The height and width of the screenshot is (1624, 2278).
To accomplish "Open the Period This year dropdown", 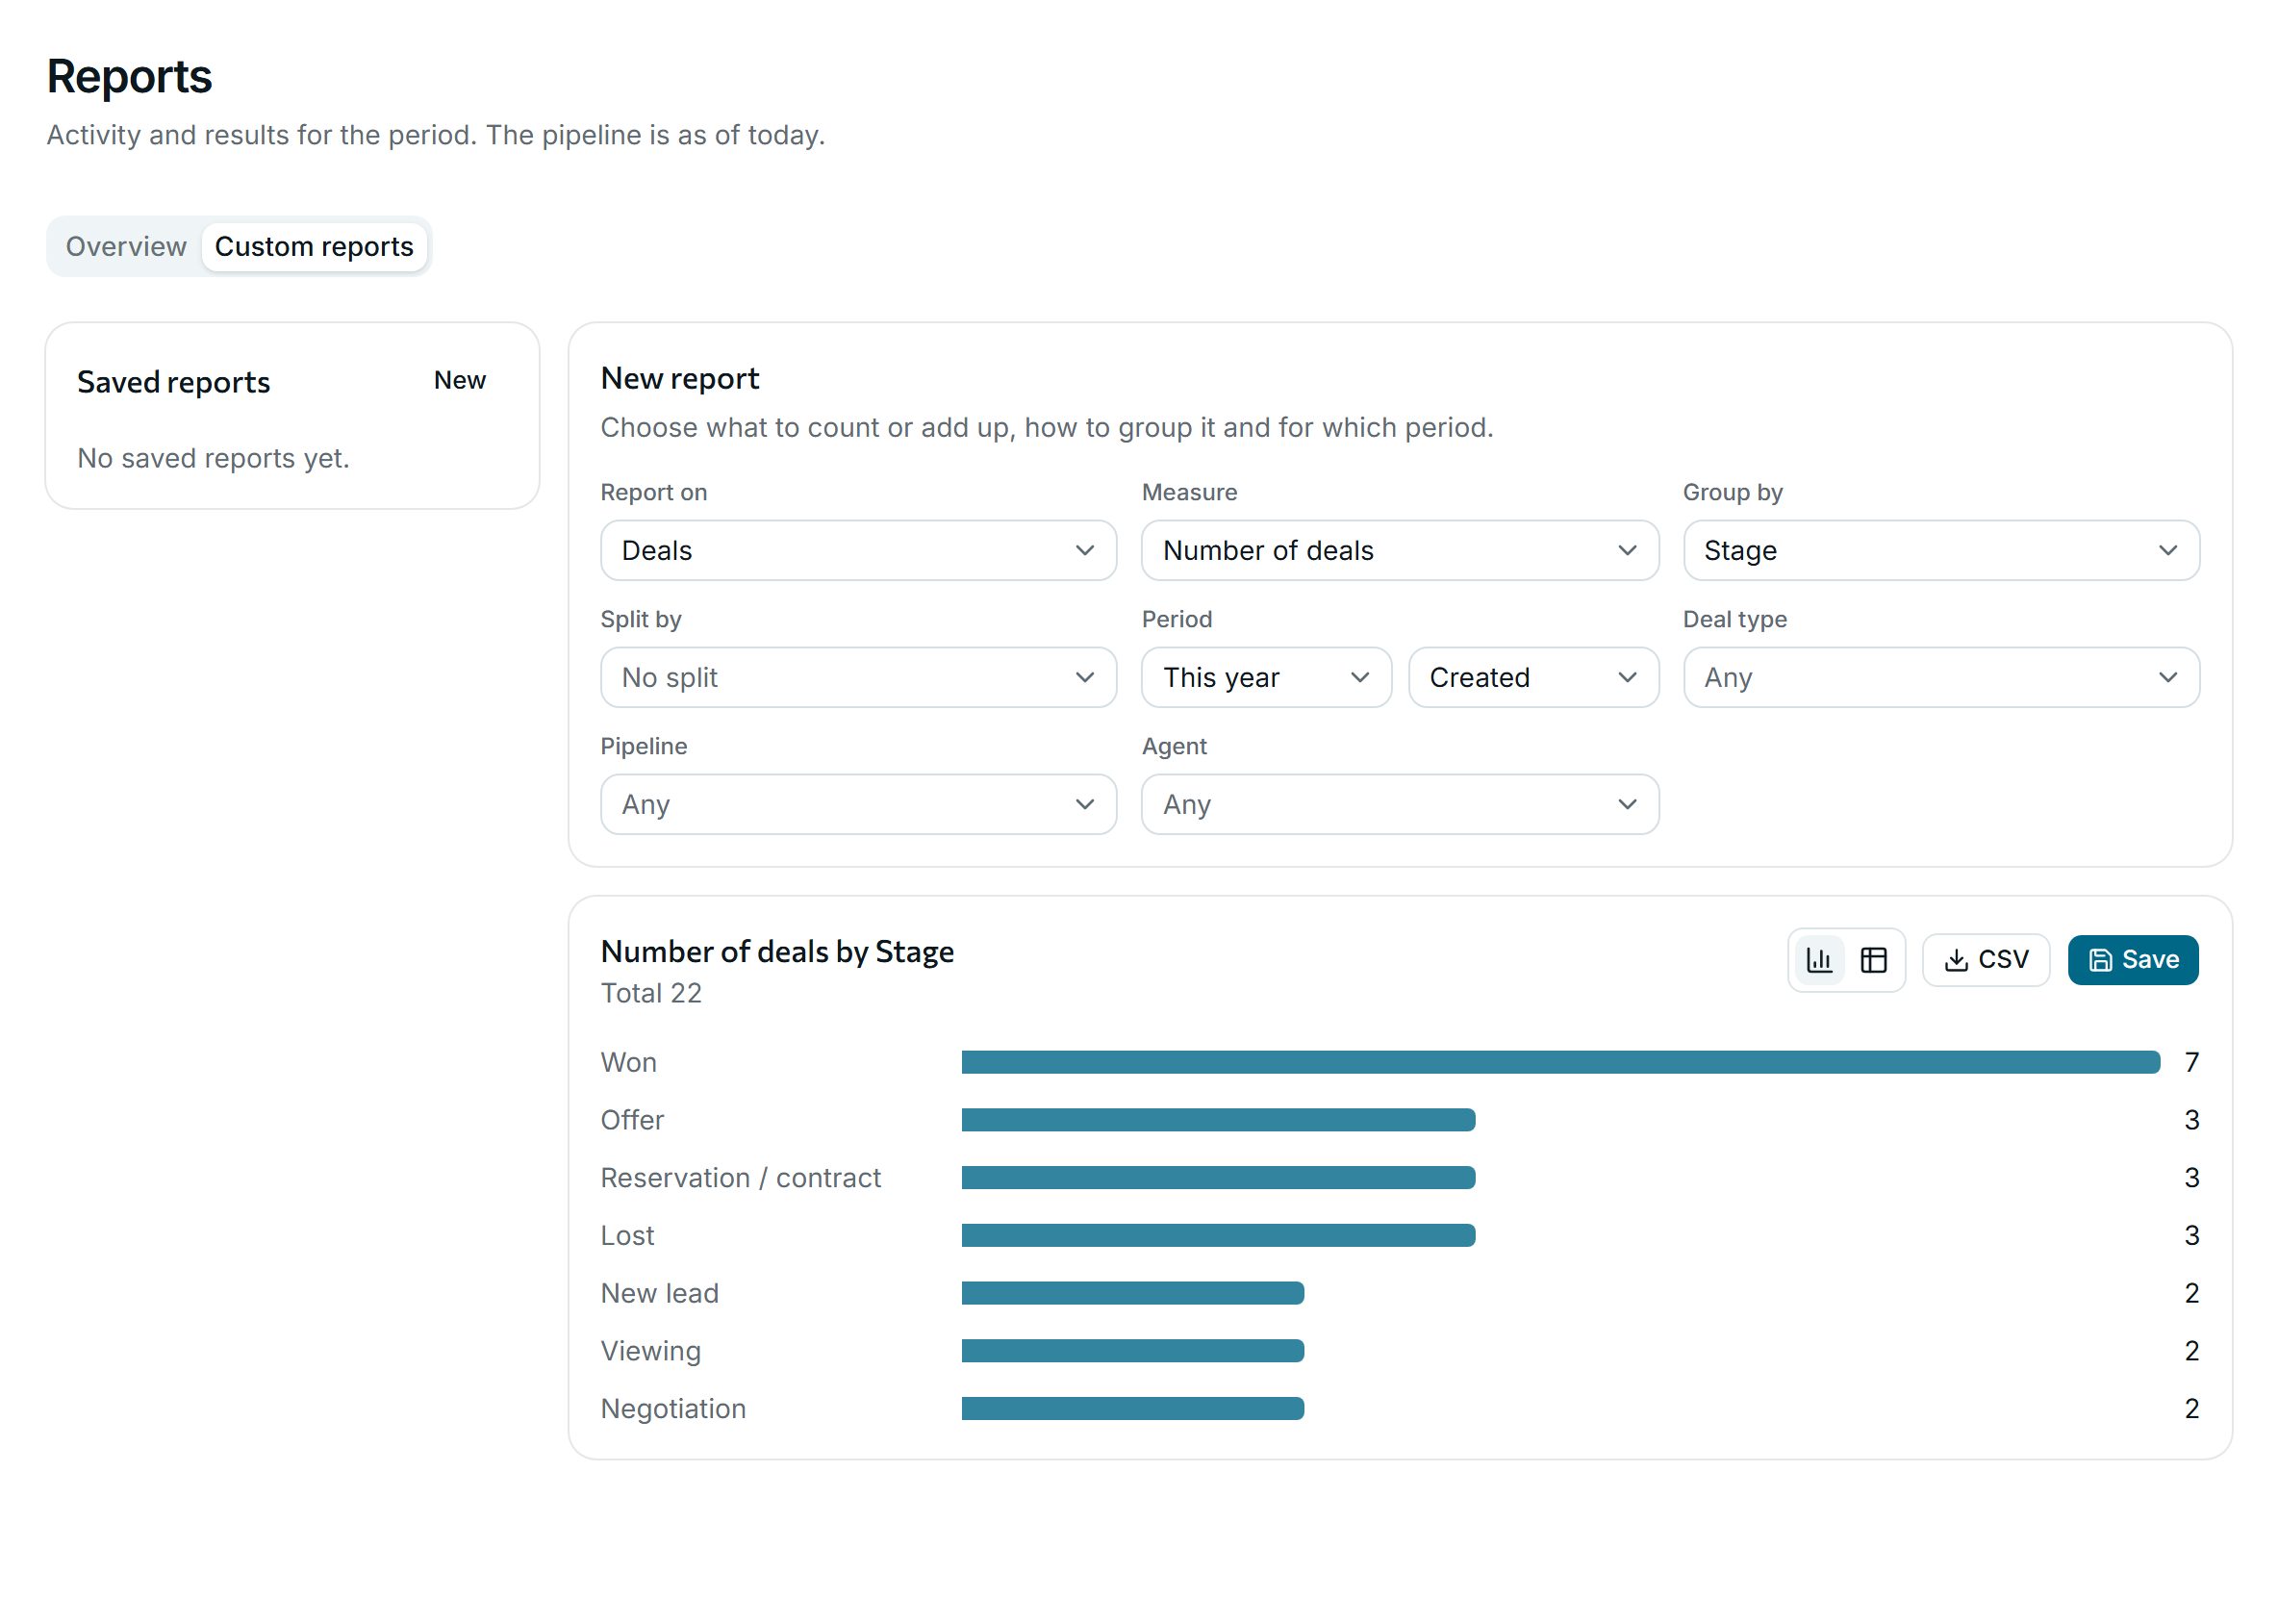I will [x=1266, y=677].
